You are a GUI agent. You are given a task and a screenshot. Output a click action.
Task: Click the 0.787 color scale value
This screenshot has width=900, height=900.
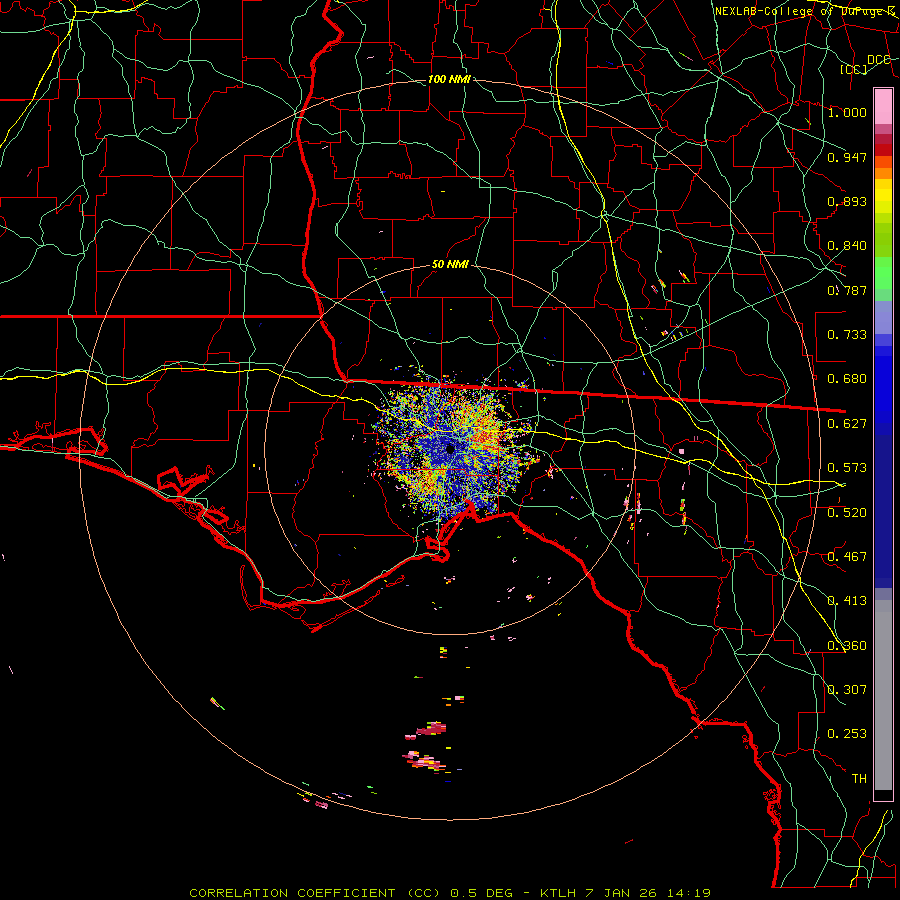847,290
